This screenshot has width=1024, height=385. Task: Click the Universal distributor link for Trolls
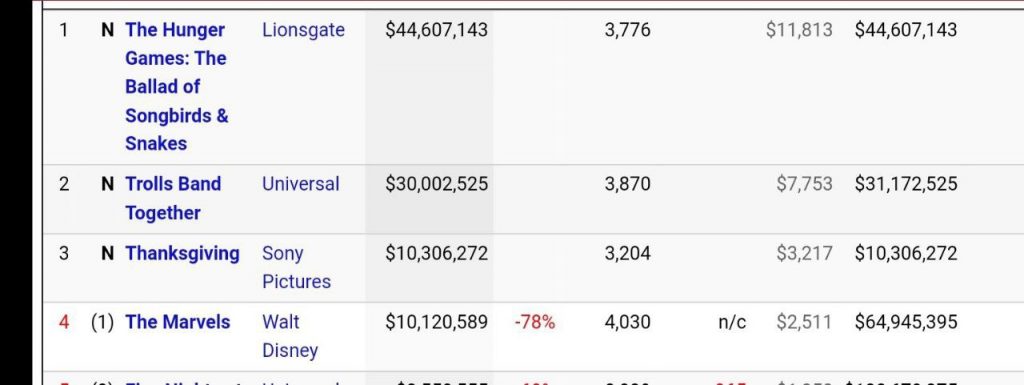coord(300,184)
